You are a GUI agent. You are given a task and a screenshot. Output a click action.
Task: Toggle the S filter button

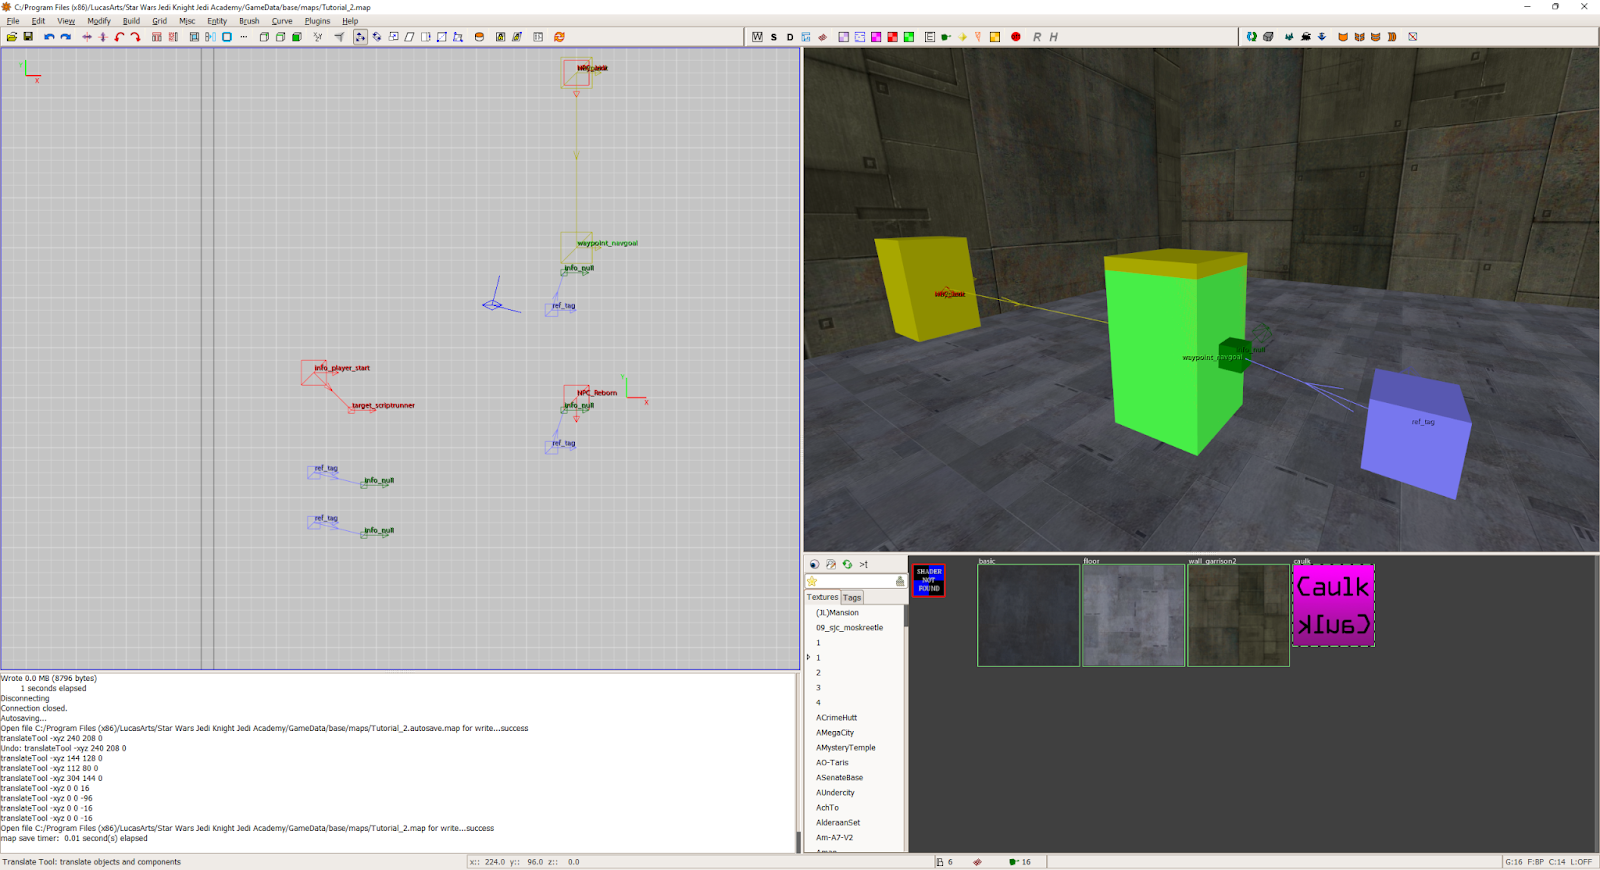tap(774, 37)
